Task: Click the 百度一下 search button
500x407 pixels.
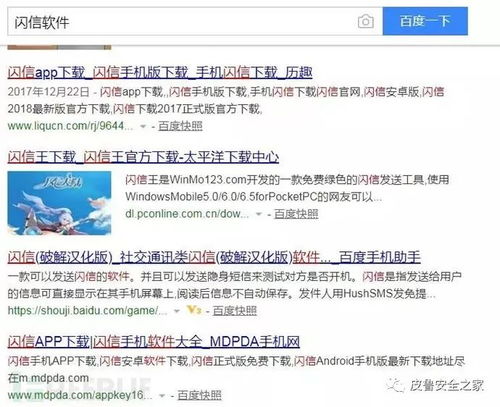Action: tap(425, 21)
